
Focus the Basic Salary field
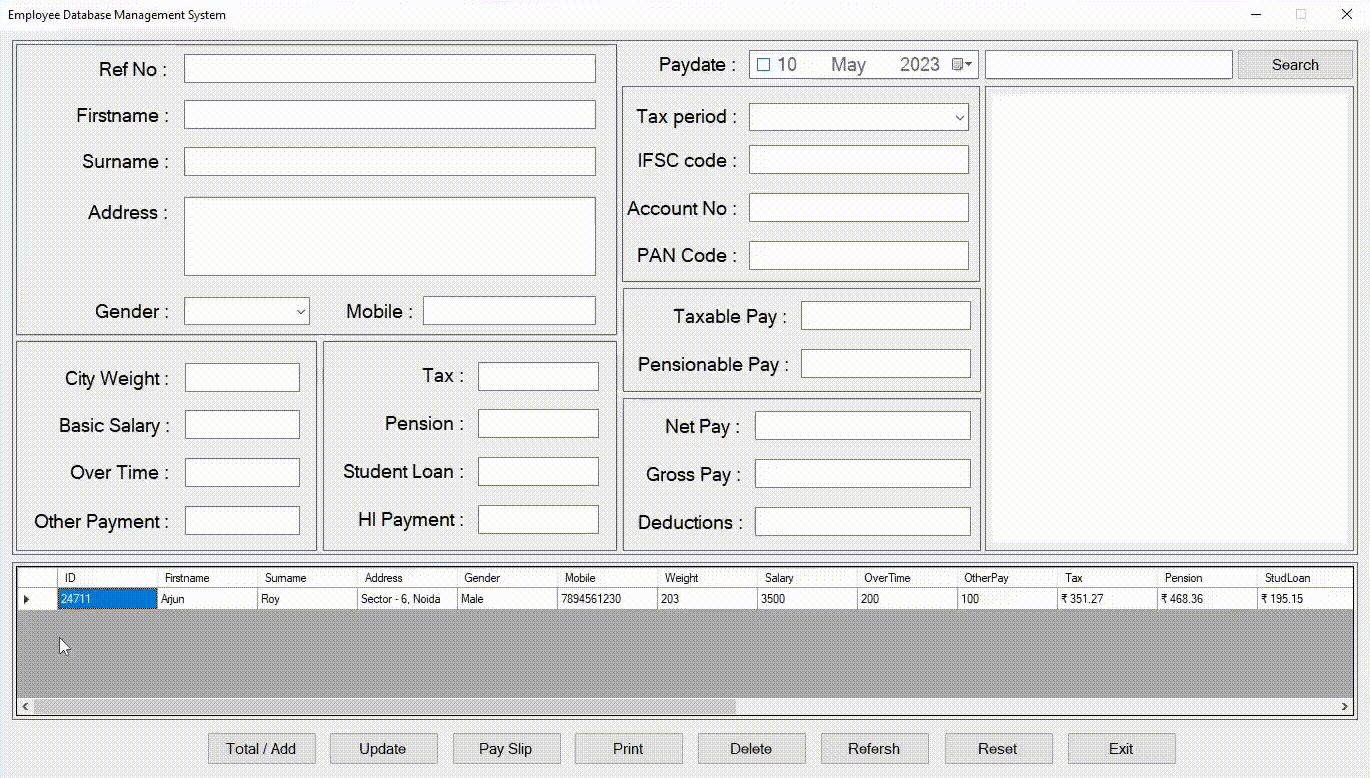(x=242, y=425)
